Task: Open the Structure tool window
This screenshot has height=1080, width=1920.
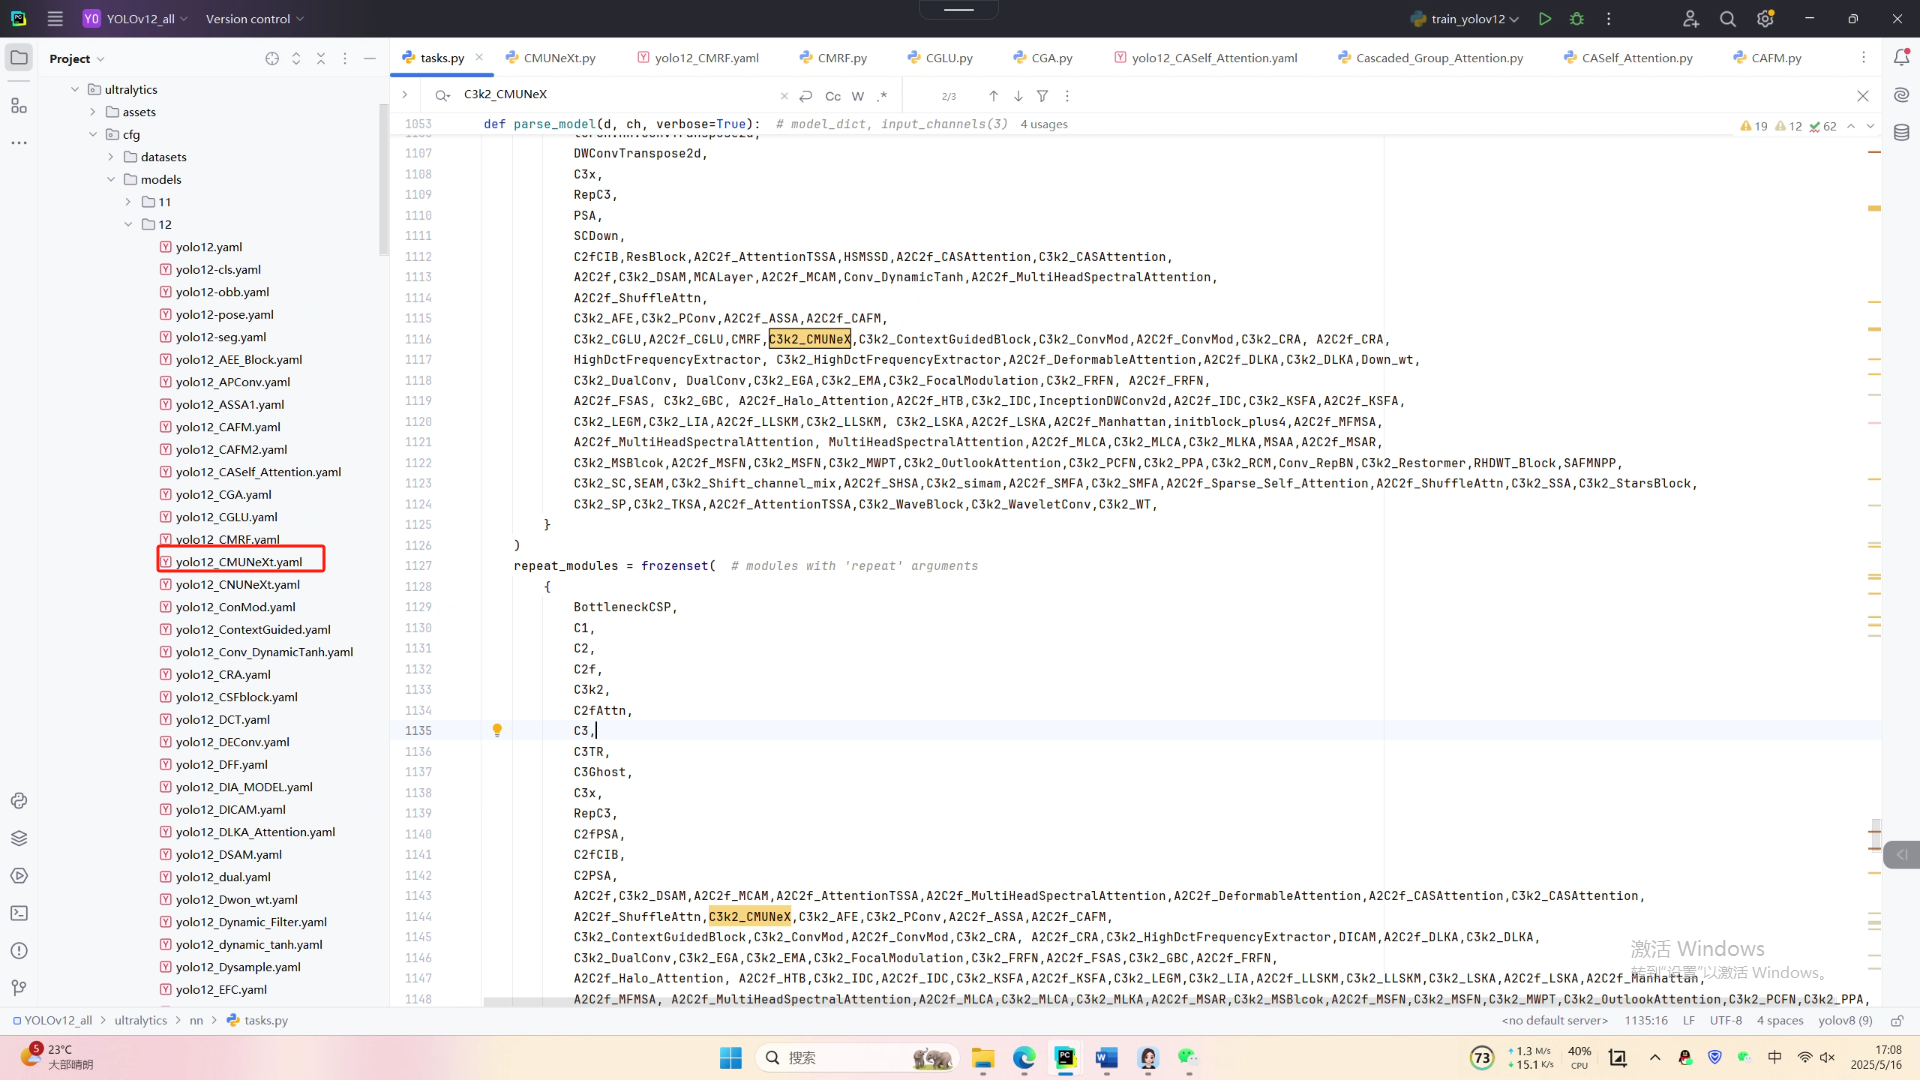Action: (19, 105)
